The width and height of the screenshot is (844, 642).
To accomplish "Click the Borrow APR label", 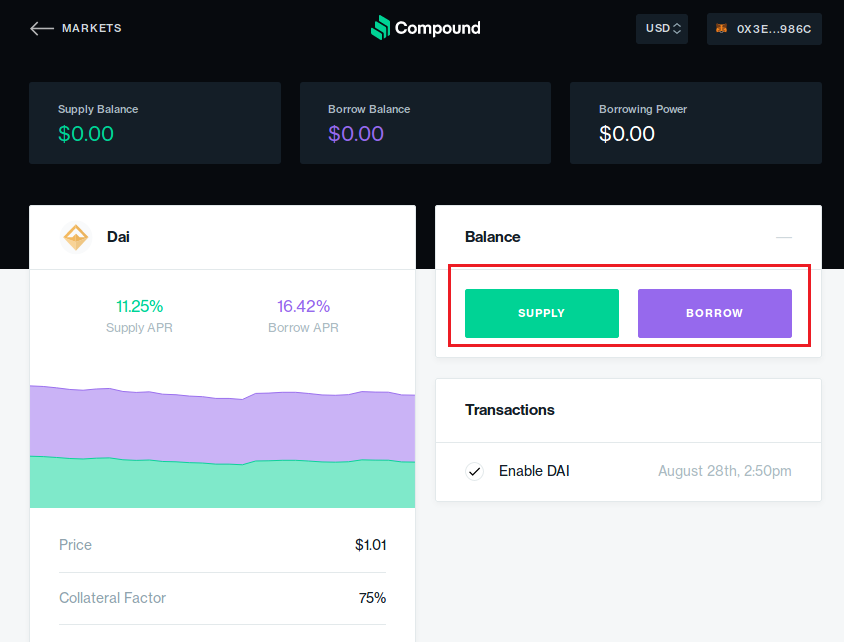I will coord(303,328).
